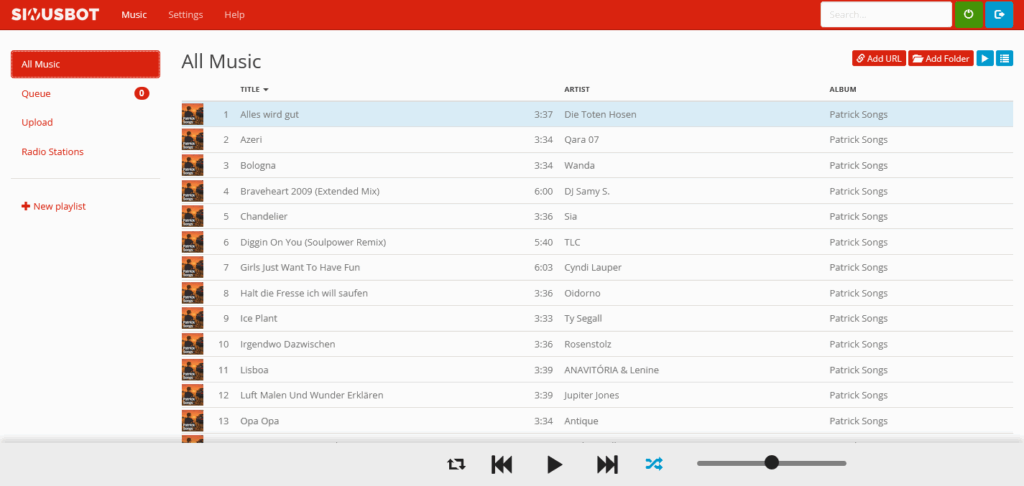Click the green power button icon
The image size is (1024, 486).
coord(968,15)
